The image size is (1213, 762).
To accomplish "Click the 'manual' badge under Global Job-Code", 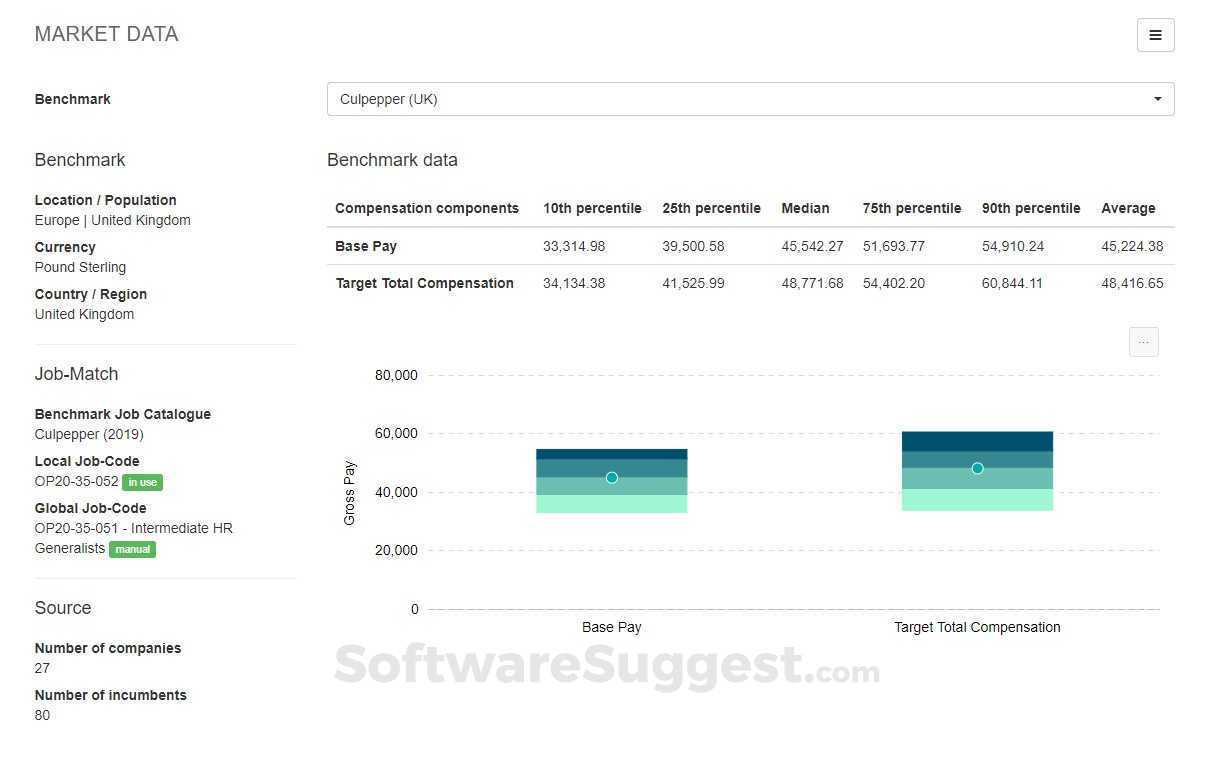I will 132,549.
